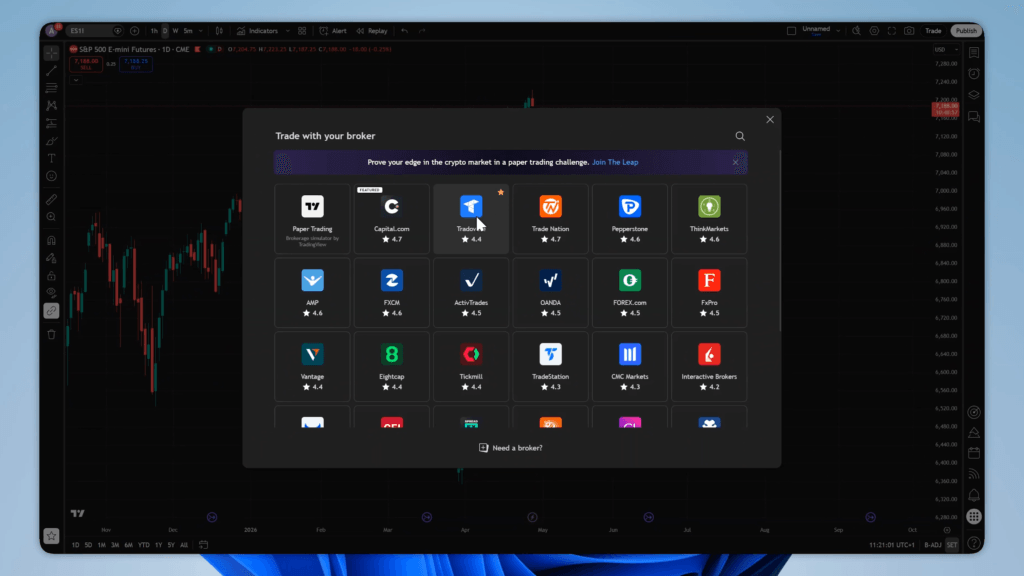Select the Paper Trading broker tile
Screen dimensions: 1024x576
point(313,218)
